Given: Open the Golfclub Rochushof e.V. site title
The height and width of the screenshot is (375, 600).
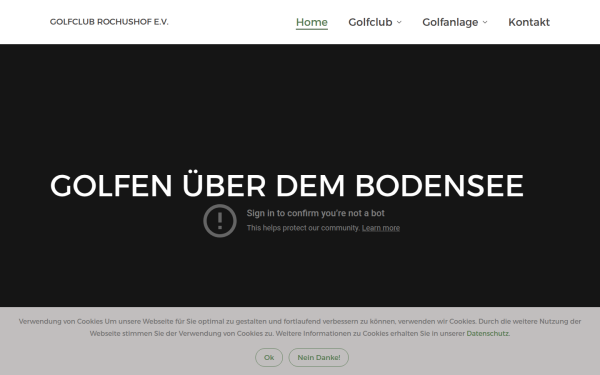Looking at the screenshot, I should tap(109, 22).
